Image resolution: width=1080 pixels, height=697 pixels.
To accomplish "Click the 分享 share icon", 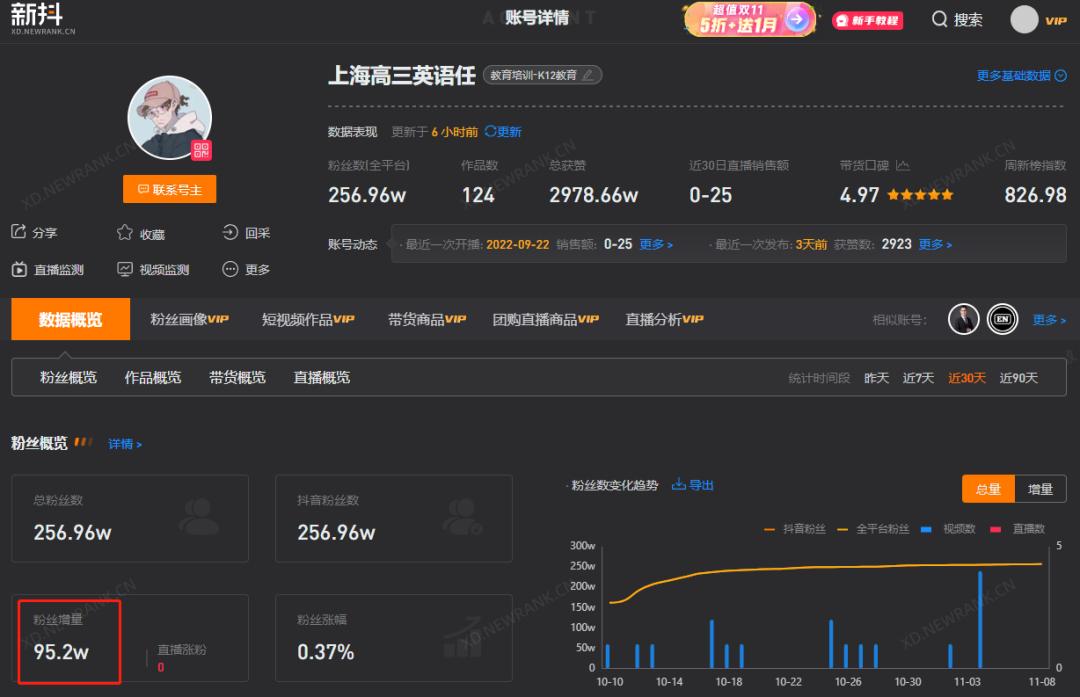I will (x=17, y=232).
